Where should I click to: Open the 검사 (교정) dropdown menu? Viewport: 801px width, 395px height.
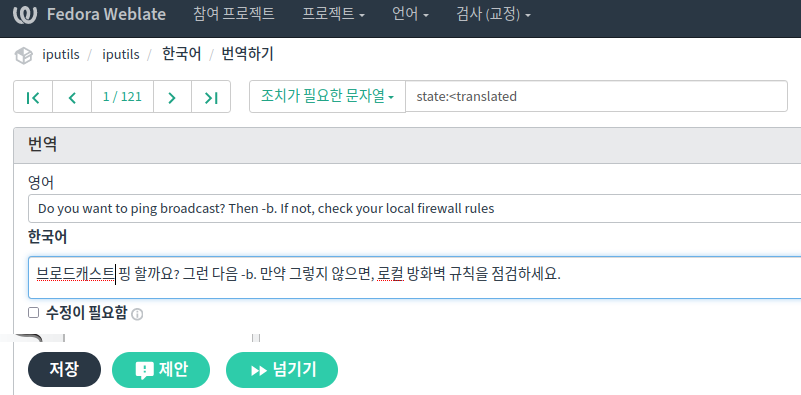click(x=493, y=14)
